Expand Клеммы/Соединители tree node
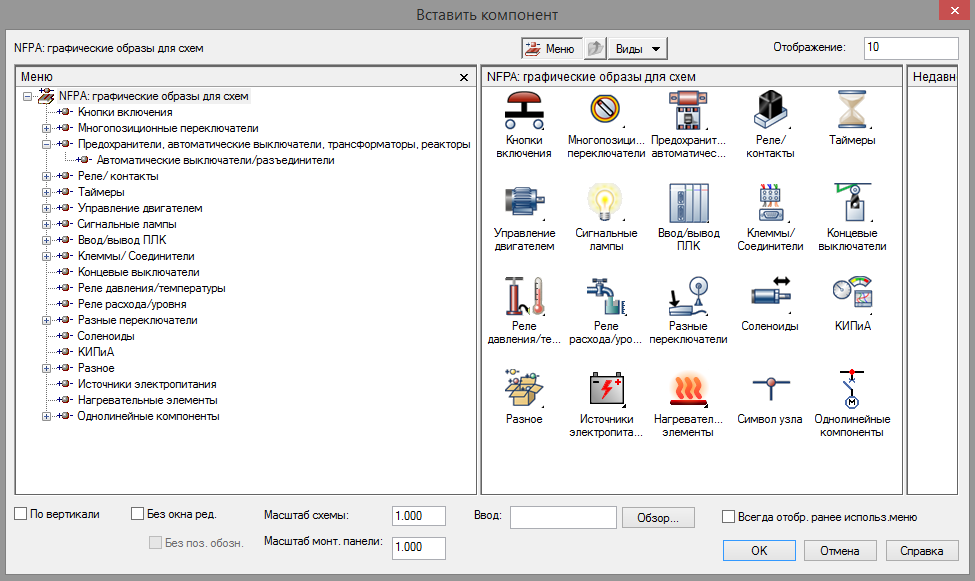The width and height of the screenshot is (975, 581). point(46,256)
